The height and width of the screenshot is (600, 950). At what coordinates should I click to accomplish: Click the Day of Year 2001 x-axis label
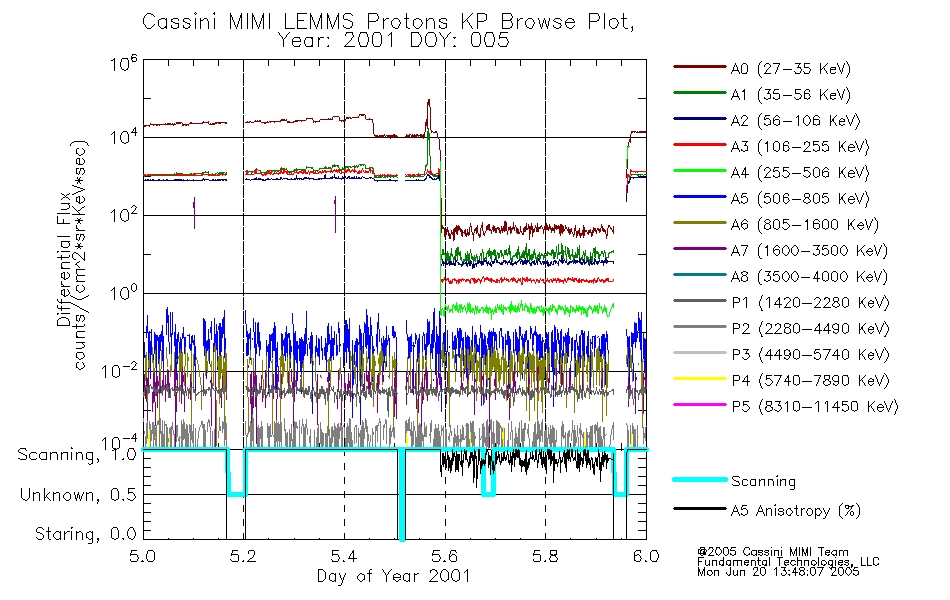[x=393, y=576]
